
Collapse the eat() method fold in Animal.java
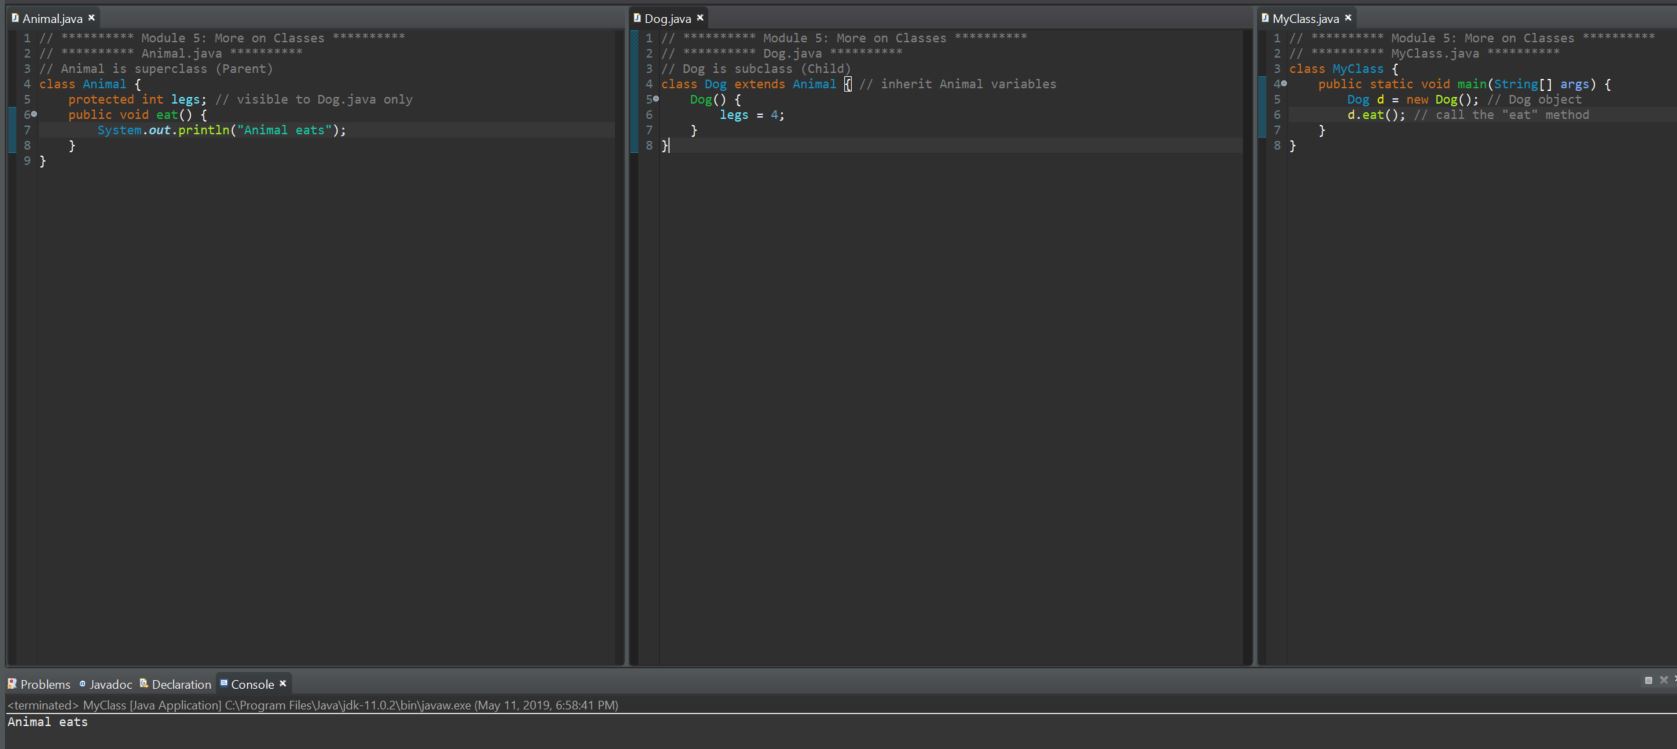point(35,114)
